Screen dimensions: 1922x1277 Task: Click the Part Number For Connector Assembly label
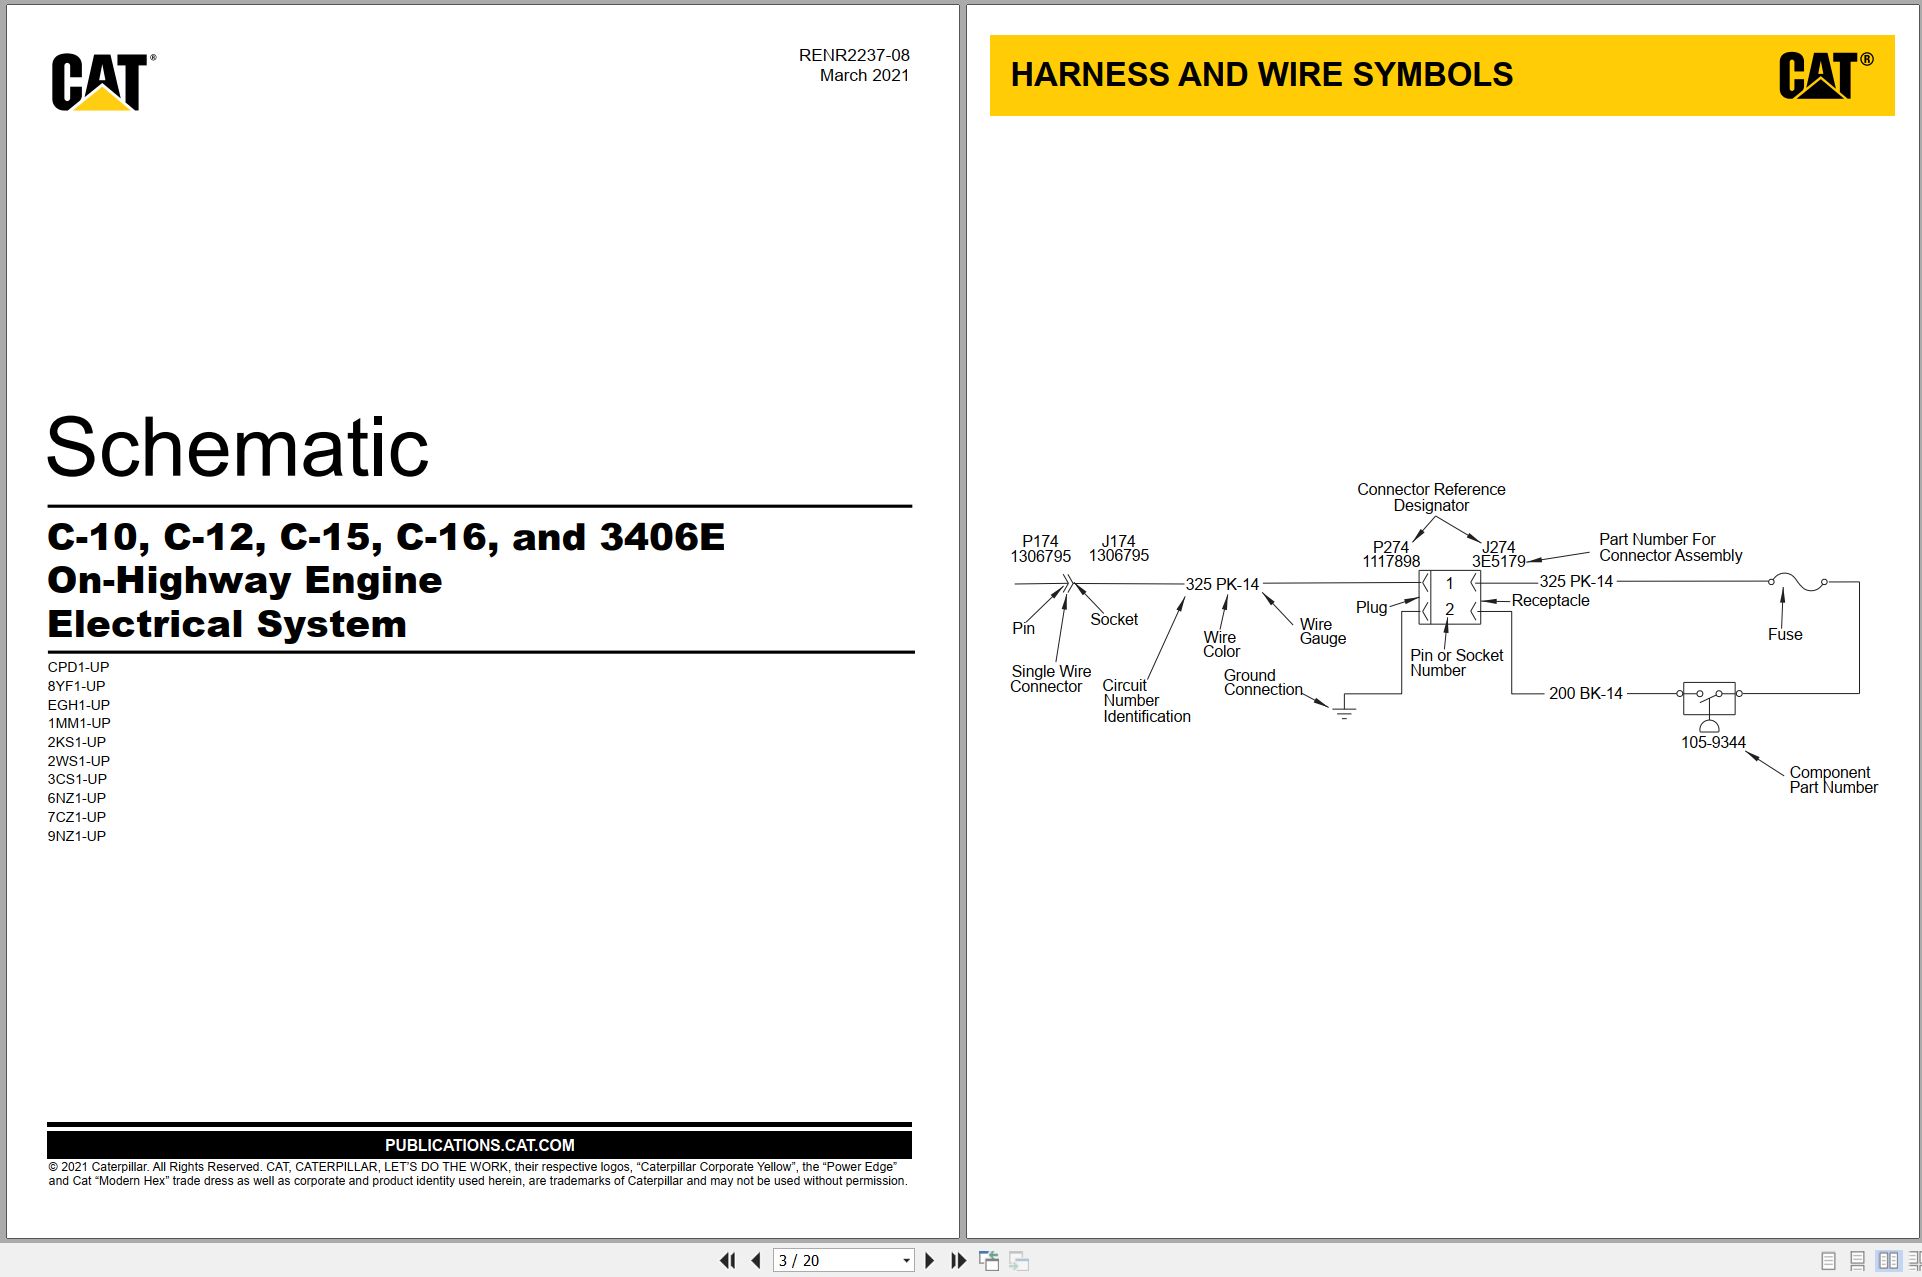coord(1670,547)
